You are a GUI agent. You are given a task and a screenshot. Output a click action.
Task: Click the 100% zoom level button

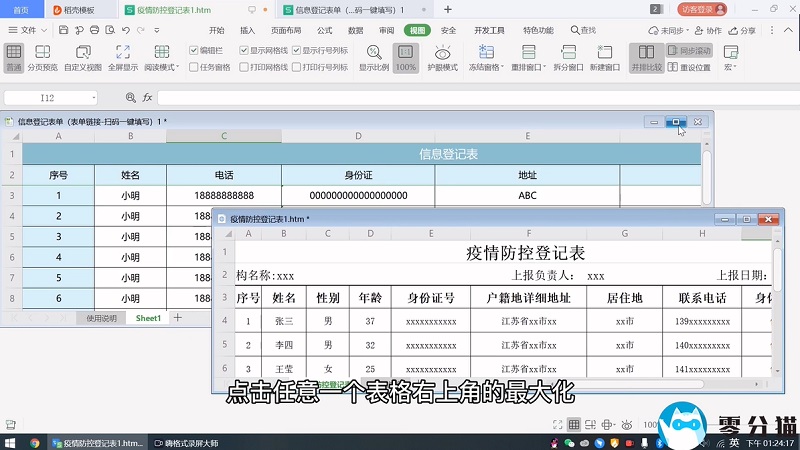click(x=405, y=57)
